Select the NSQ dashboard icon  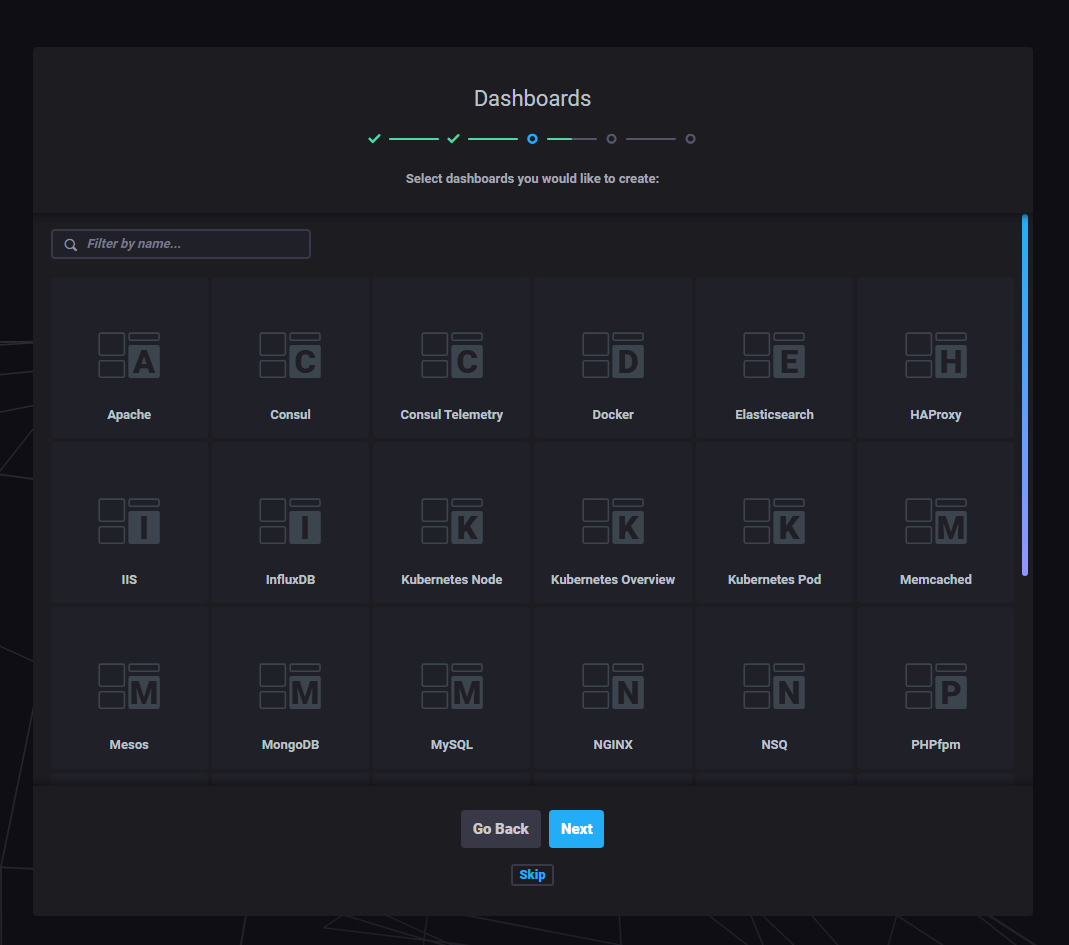click(x=774, y=686)
